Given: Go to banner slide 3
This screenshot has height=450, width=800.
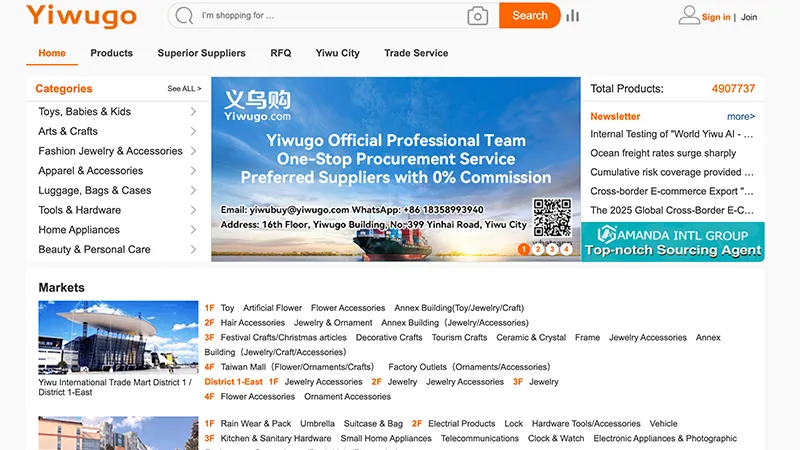Looking at the screenshot, I should click(552, 249).
